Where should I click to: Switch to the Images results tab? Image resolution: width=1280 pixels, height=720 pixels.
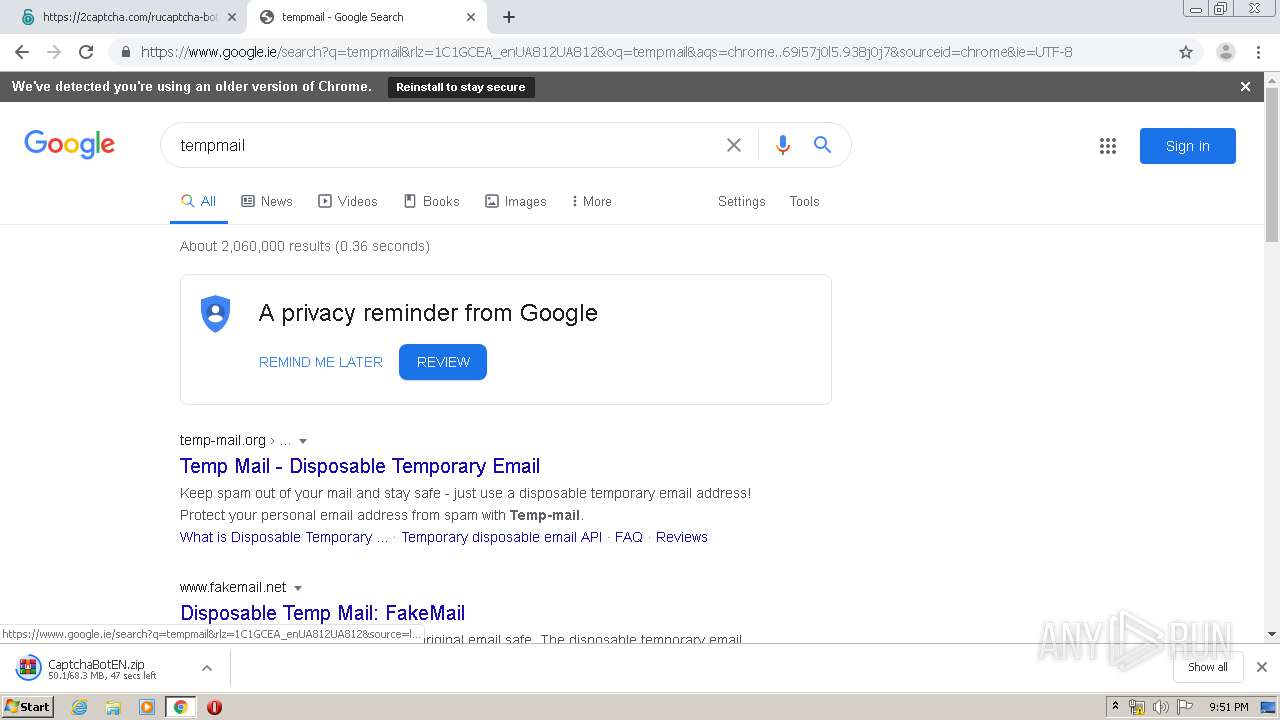tap(516, 201)
